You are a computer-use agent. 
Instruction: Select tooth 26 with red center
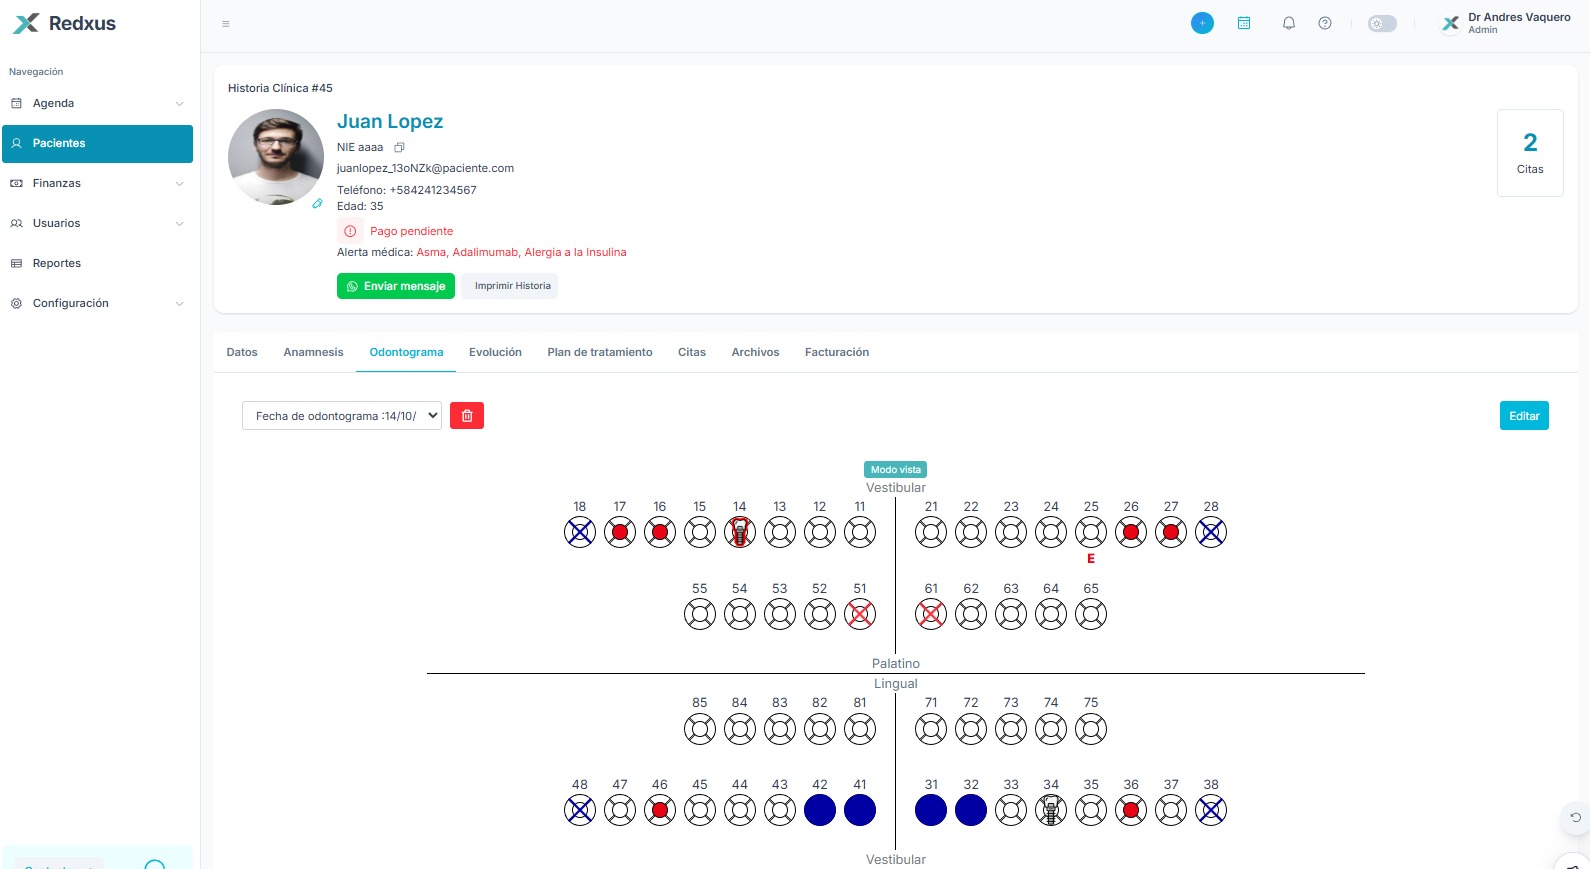tap(1131, 532)
